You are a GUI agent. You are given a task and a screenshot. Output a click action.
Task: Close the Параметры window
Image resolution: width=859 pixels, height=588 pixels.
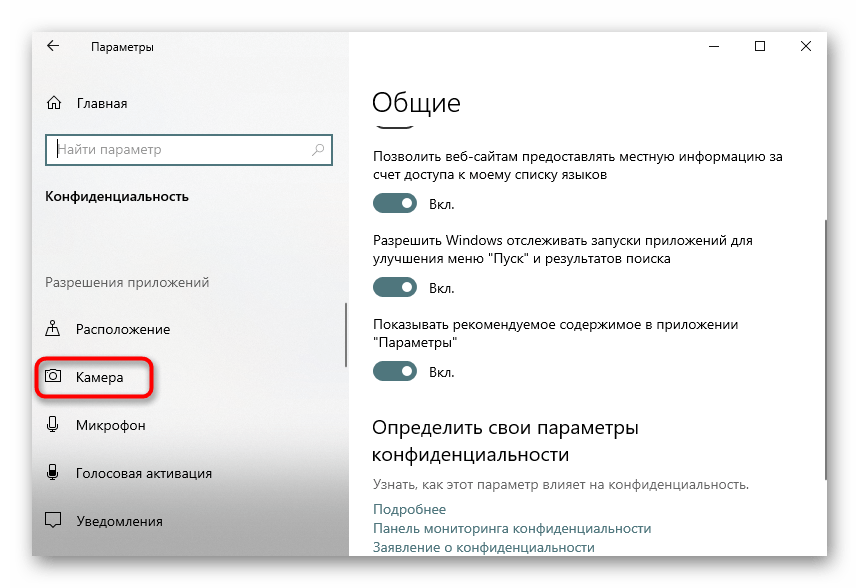805,47
